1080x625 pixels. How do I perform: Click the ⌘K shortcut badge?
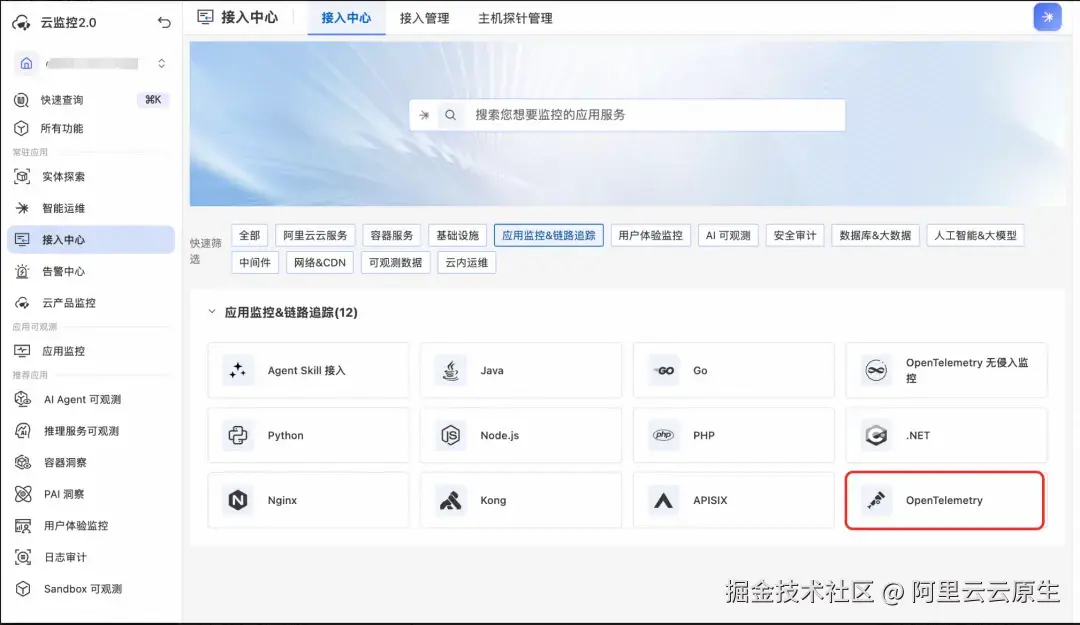tap(153, 100)
